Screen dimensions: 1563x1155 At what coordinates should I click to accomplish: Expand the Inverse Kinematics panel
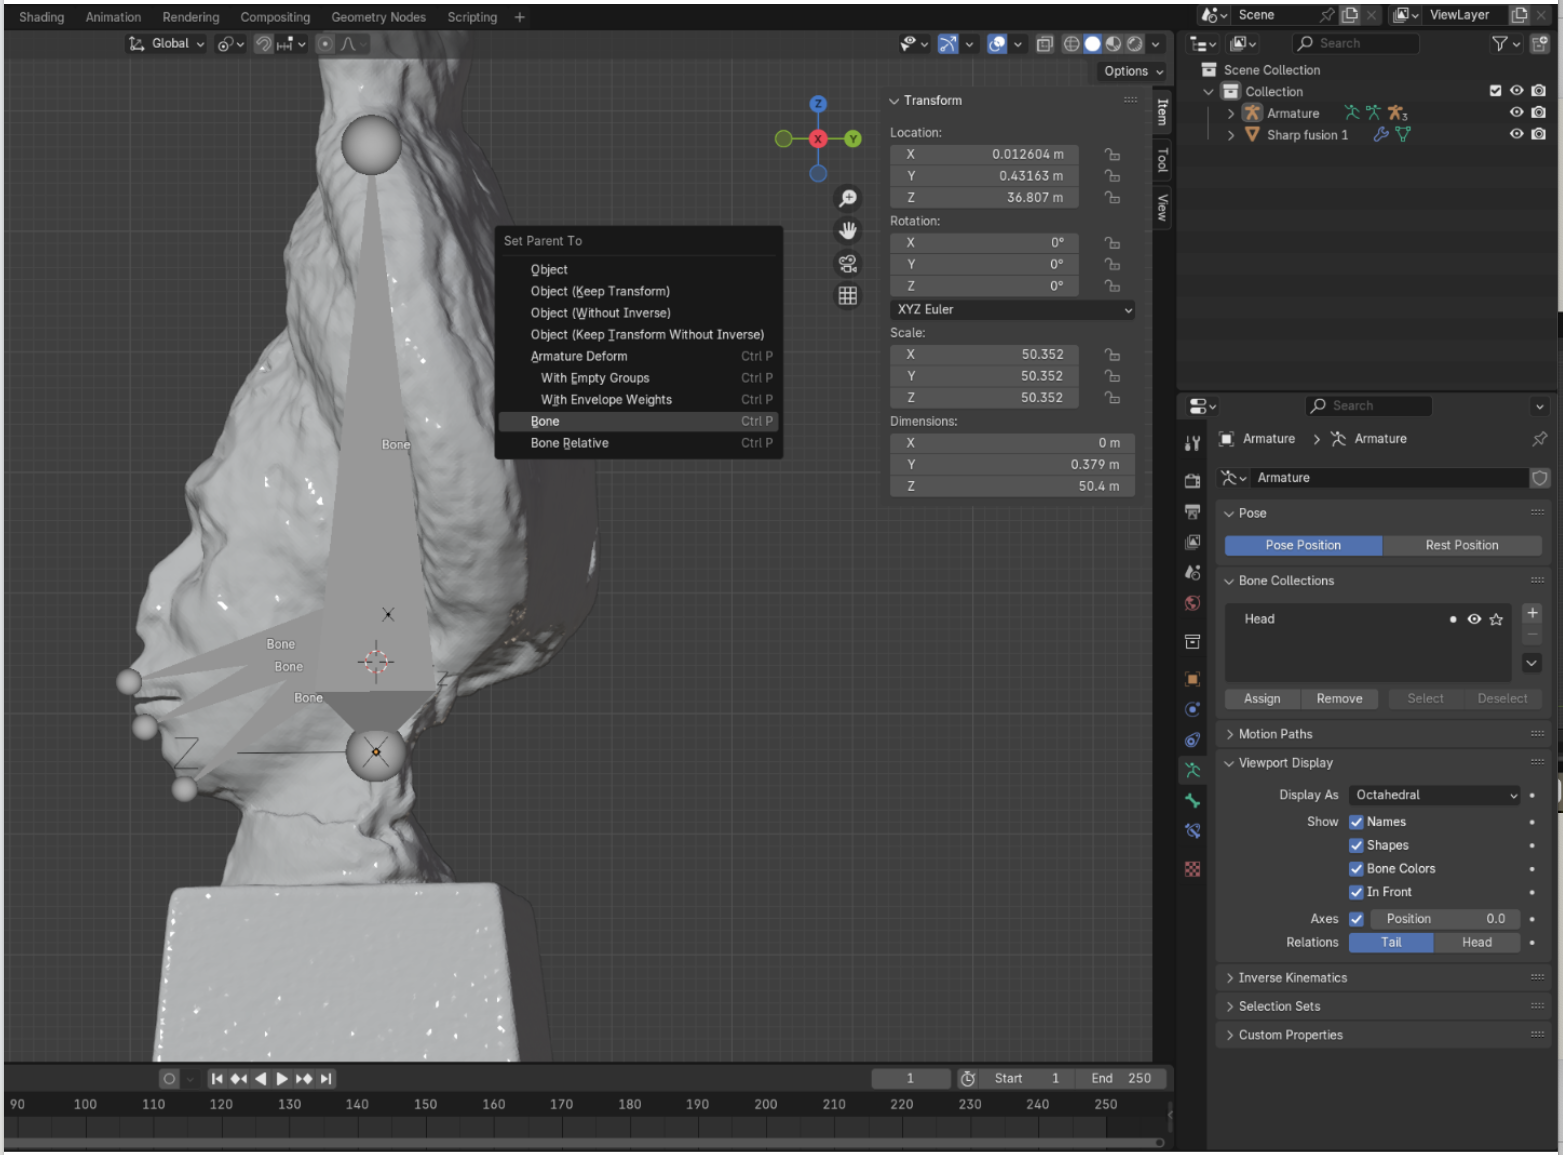[x=1292, y=978]
